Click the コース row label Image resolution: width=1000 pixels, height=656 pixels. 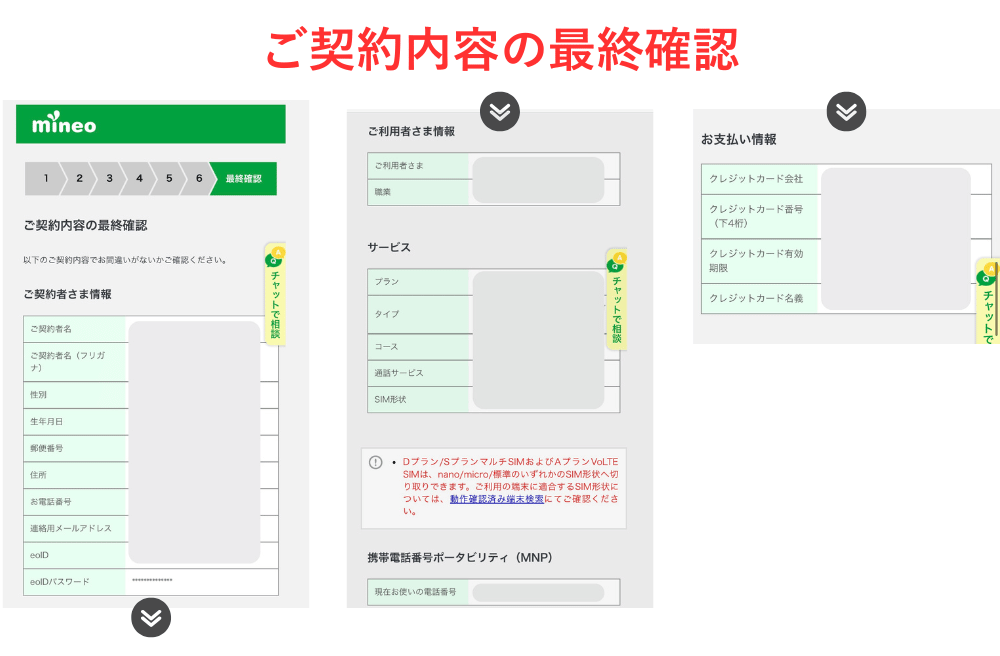point(386,347)
